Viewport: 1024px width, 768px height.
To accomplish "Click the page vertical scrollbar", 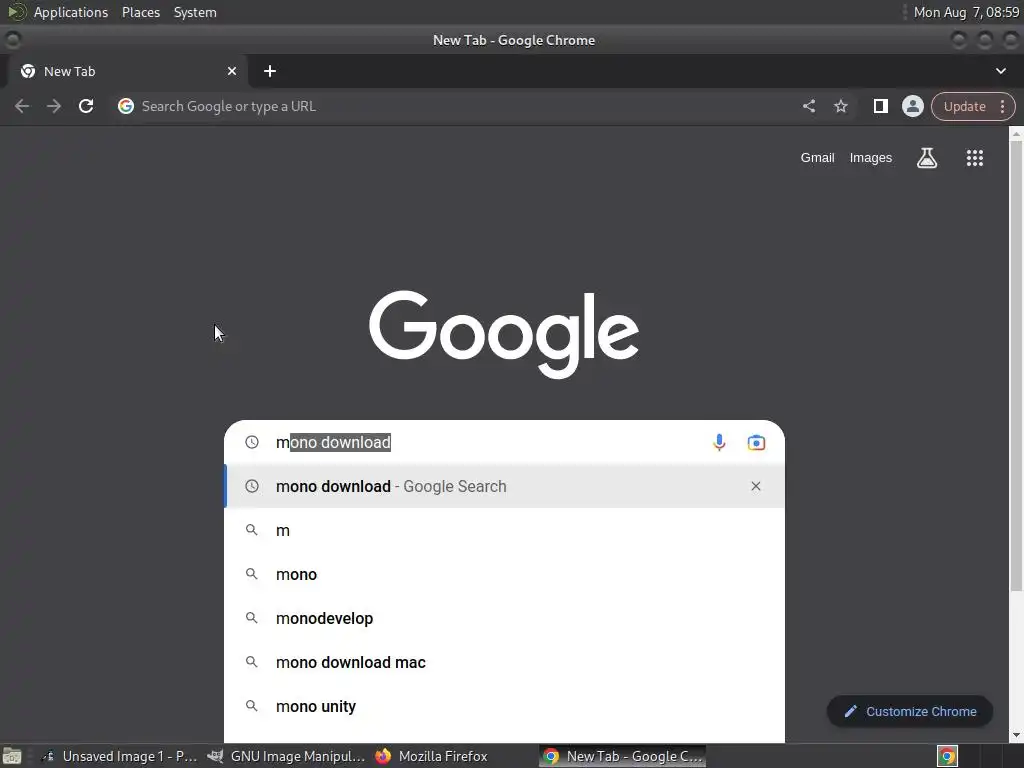I will tap(1016, 366).
